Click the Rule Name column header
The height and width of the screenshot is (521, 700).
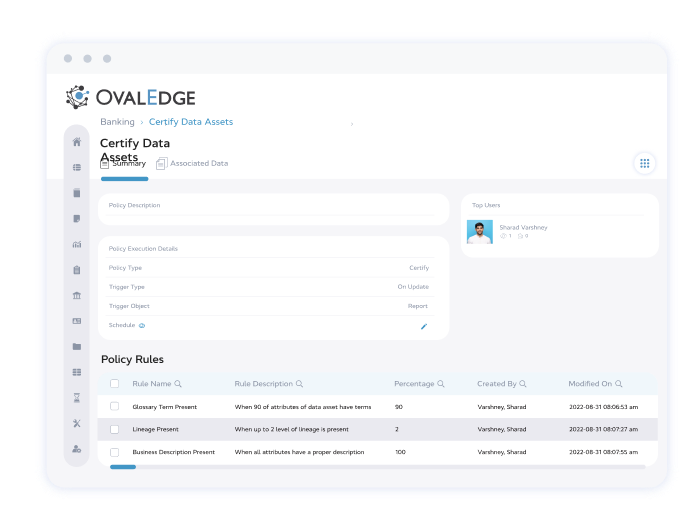pos(152,383)
